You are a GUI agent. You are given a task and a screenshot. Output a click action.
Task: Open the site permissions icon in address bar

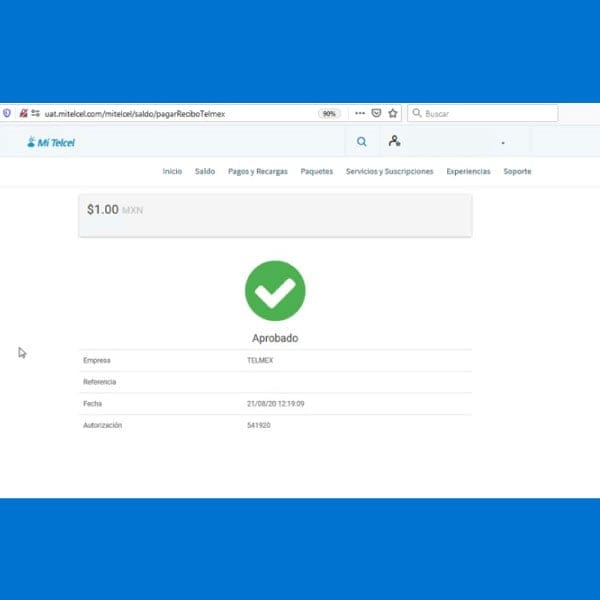(36, 113)
